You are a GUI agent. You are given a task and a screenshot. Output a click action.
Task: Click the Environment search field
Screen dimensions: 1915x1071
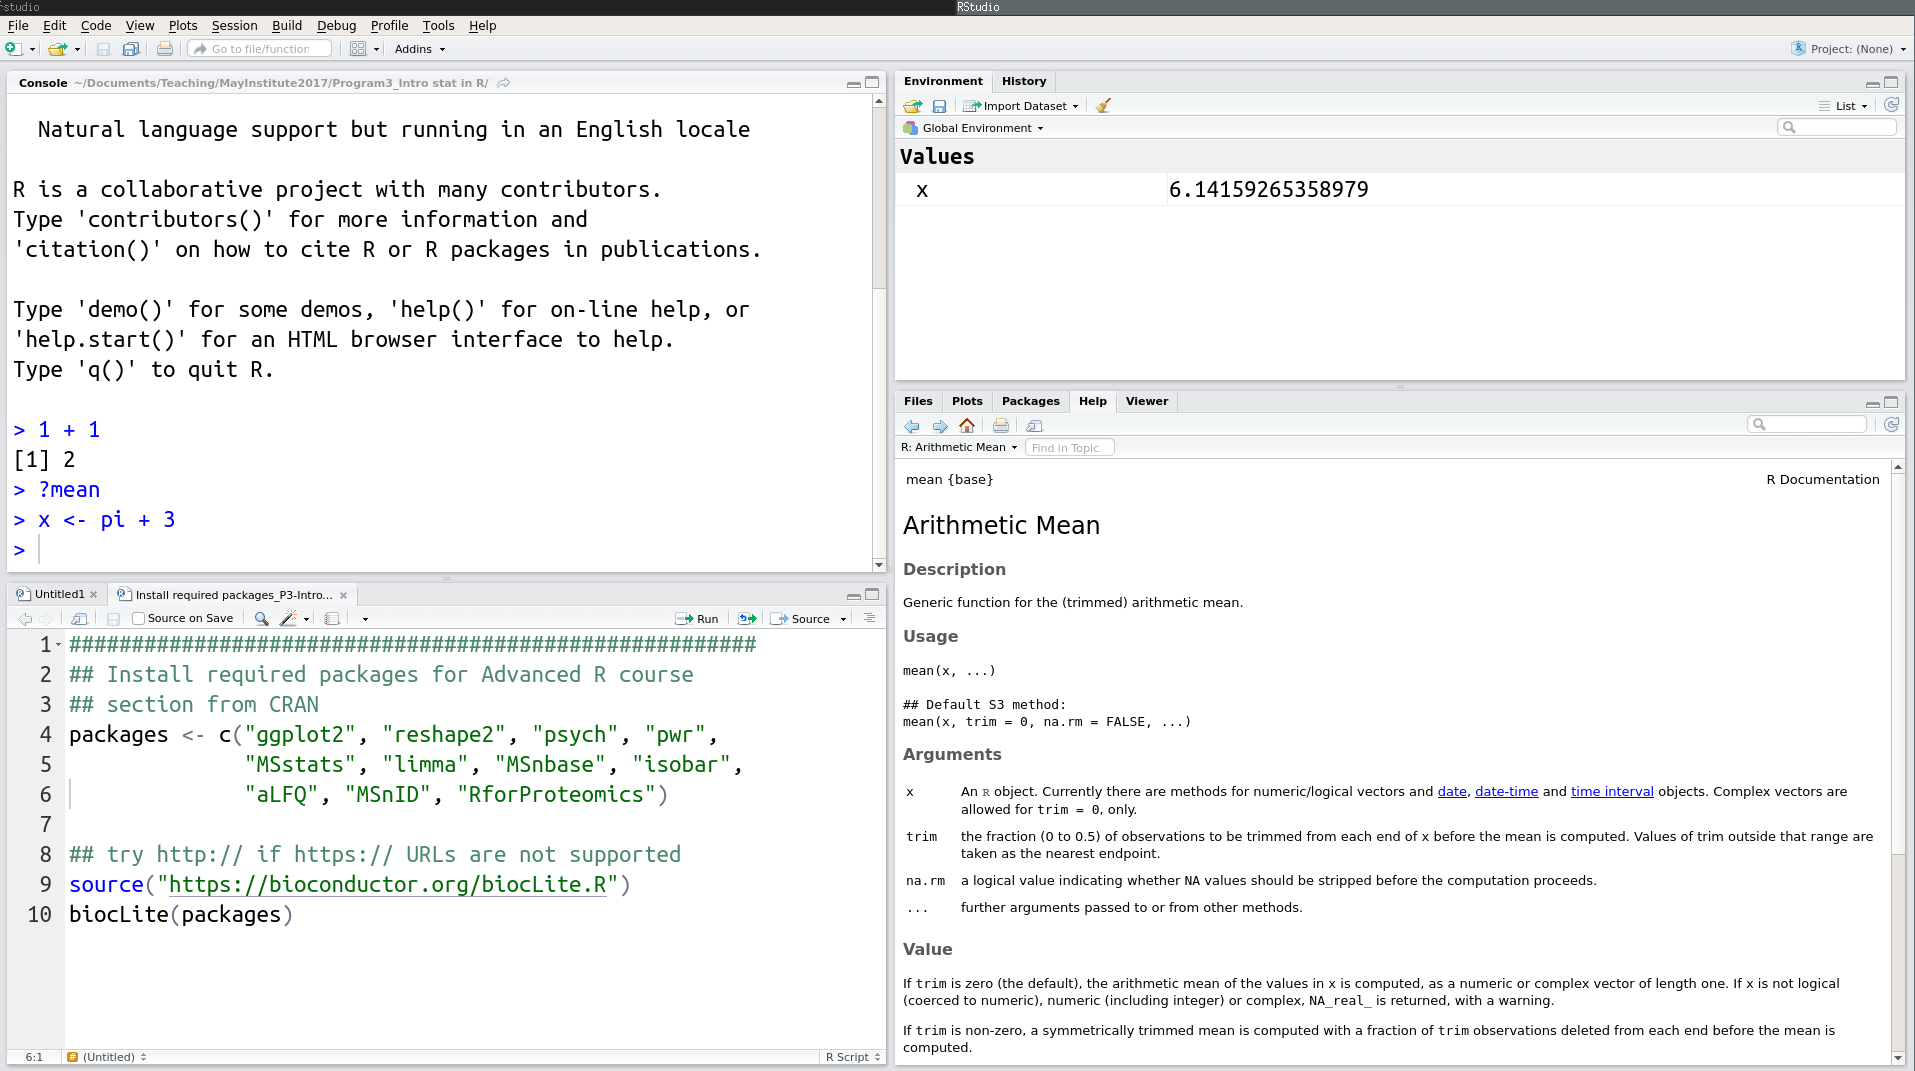click(x=1836, y=127)
